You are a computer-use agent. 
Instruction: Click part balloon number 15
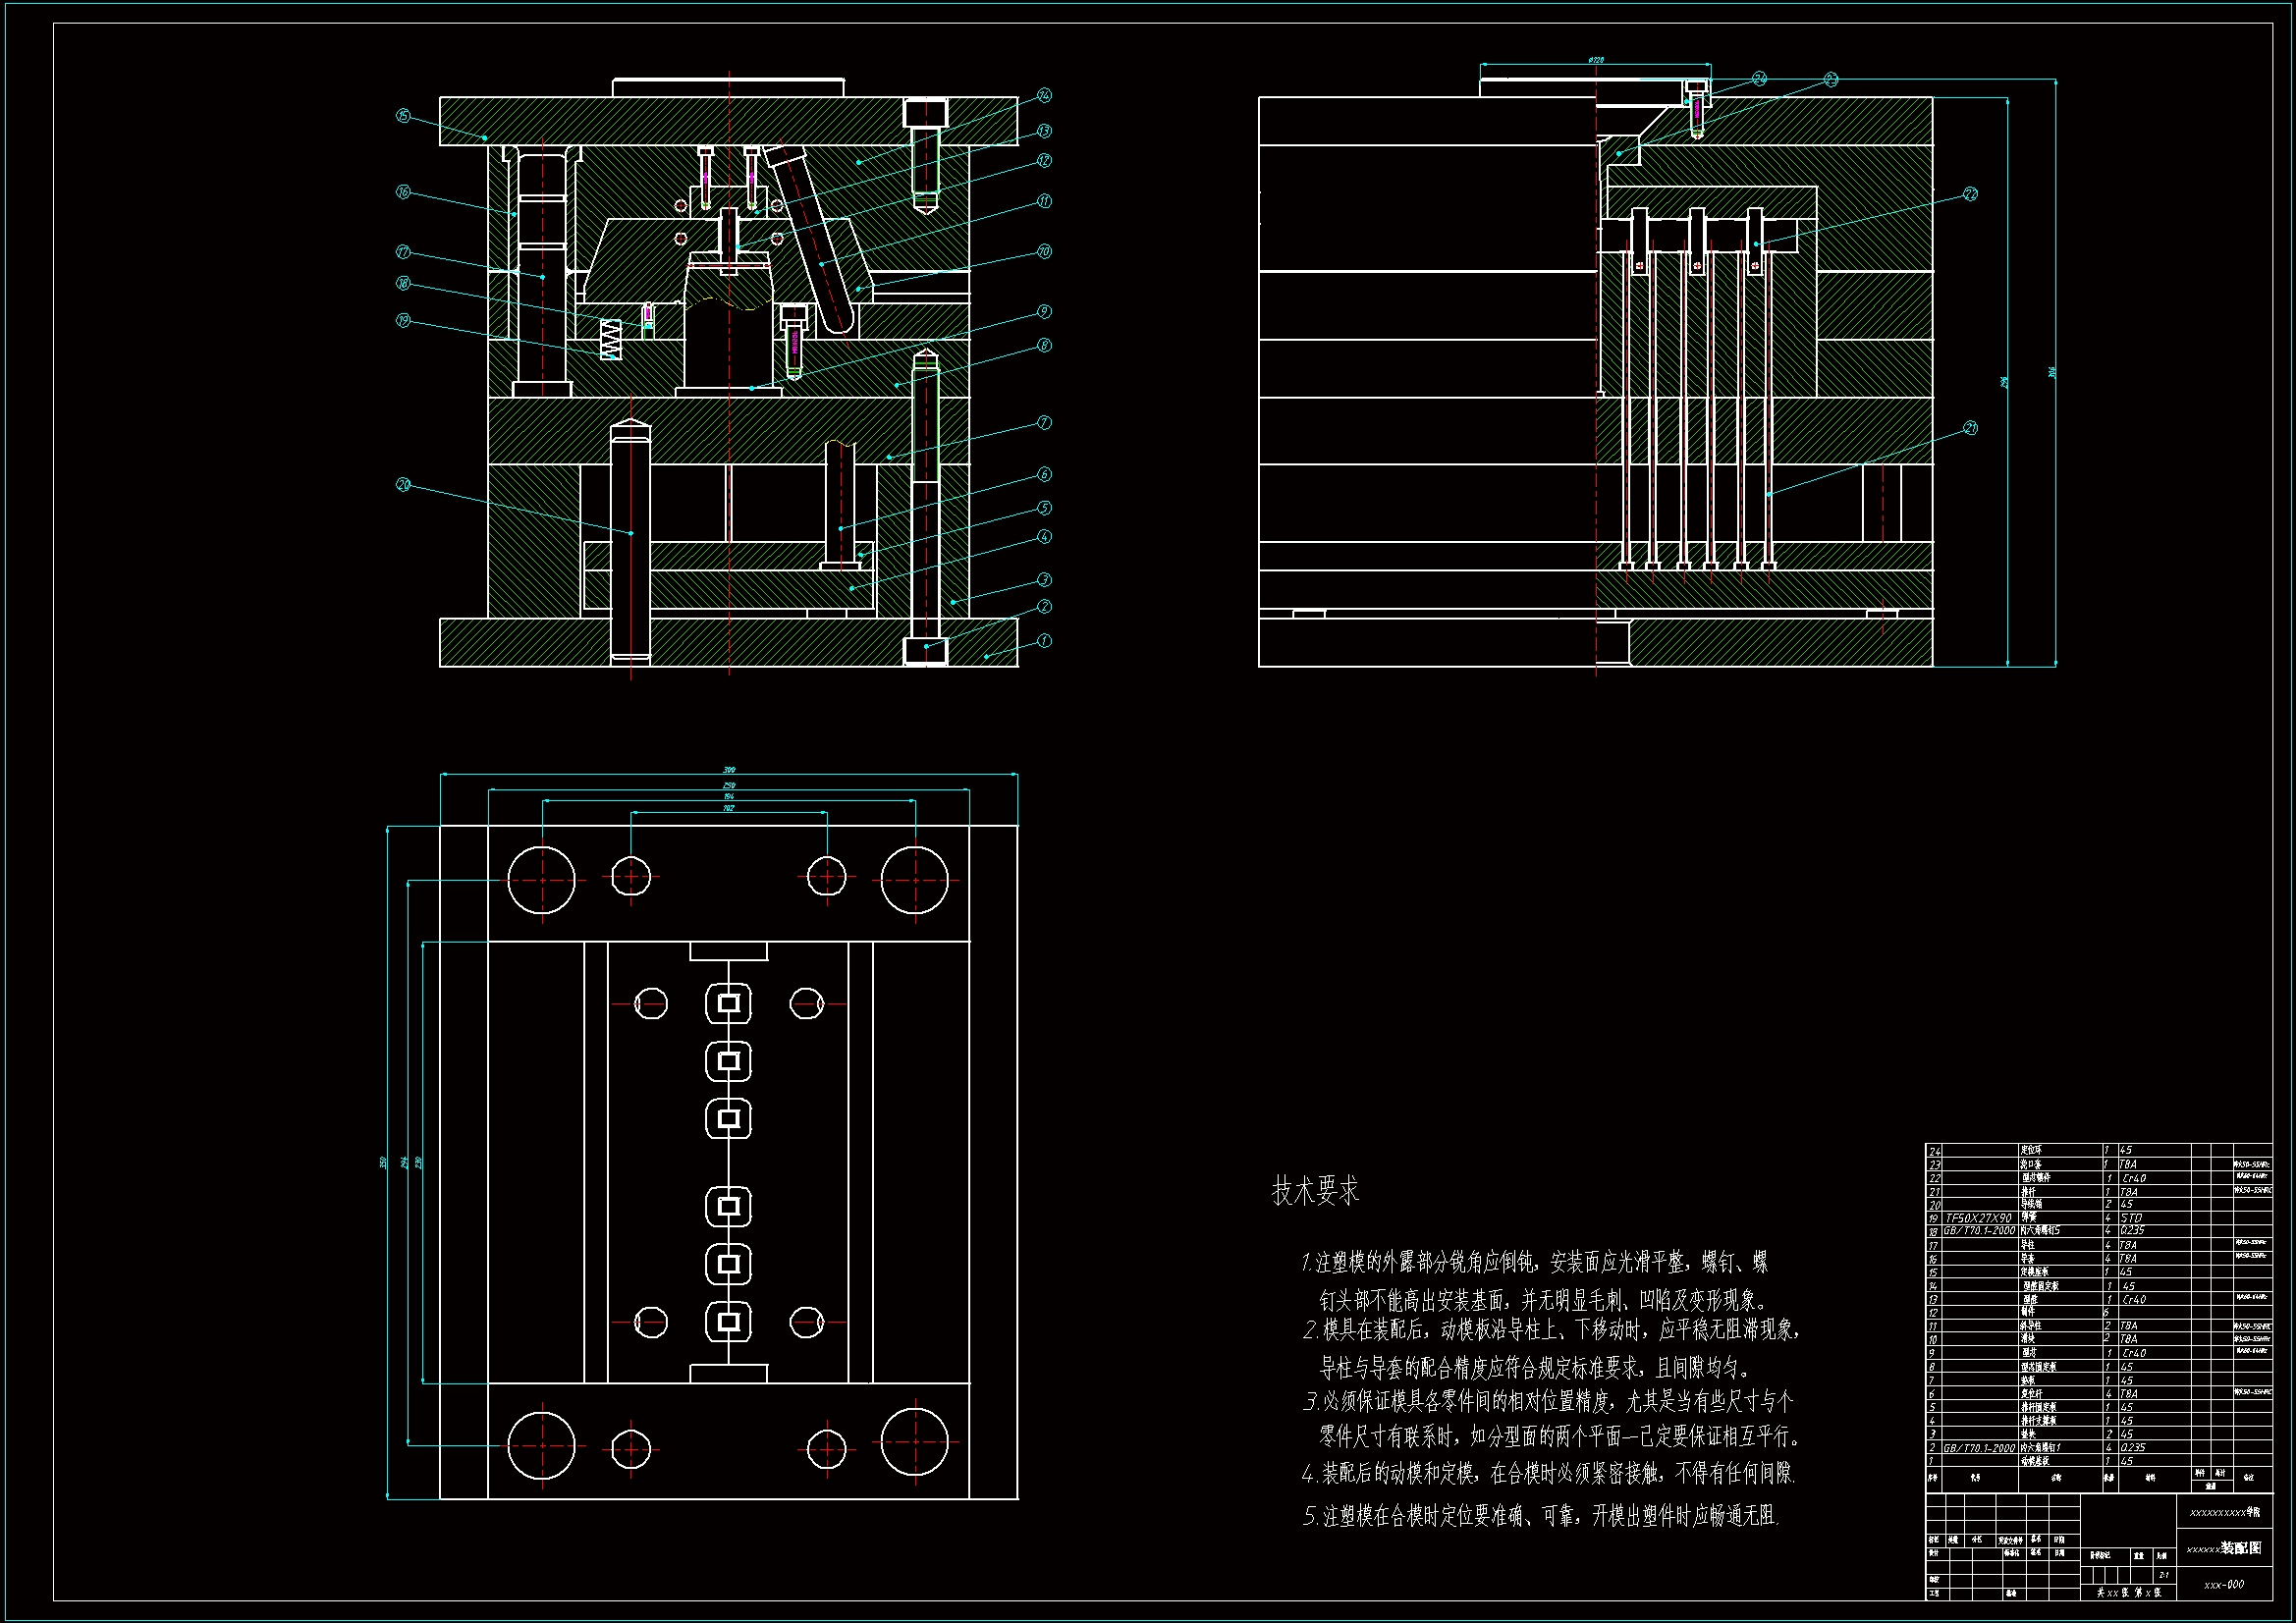(x=403, y=116)
